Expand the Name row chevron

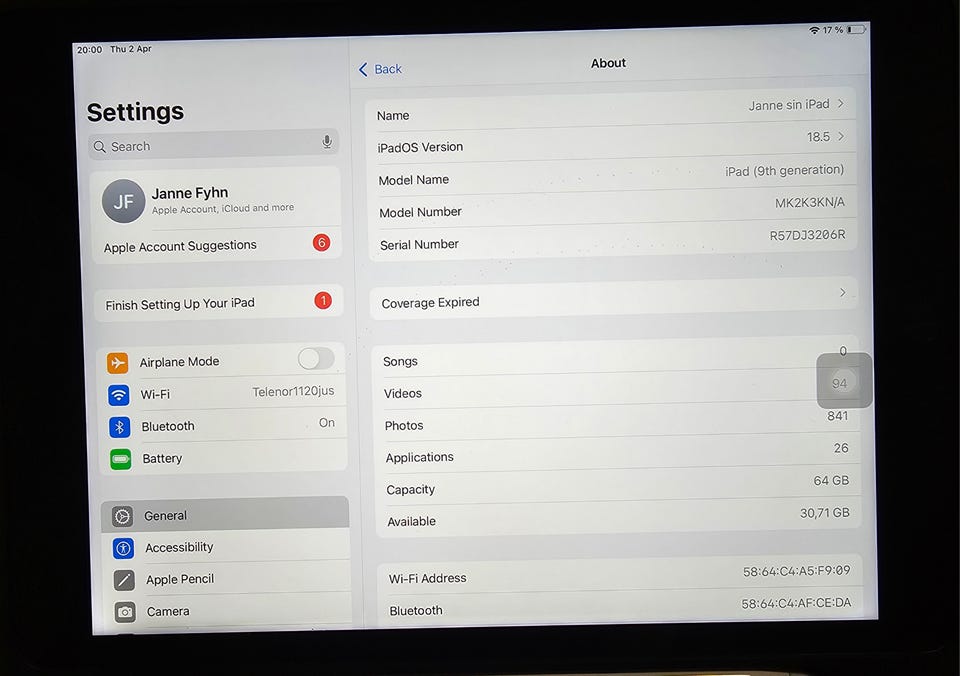[841, 103]
